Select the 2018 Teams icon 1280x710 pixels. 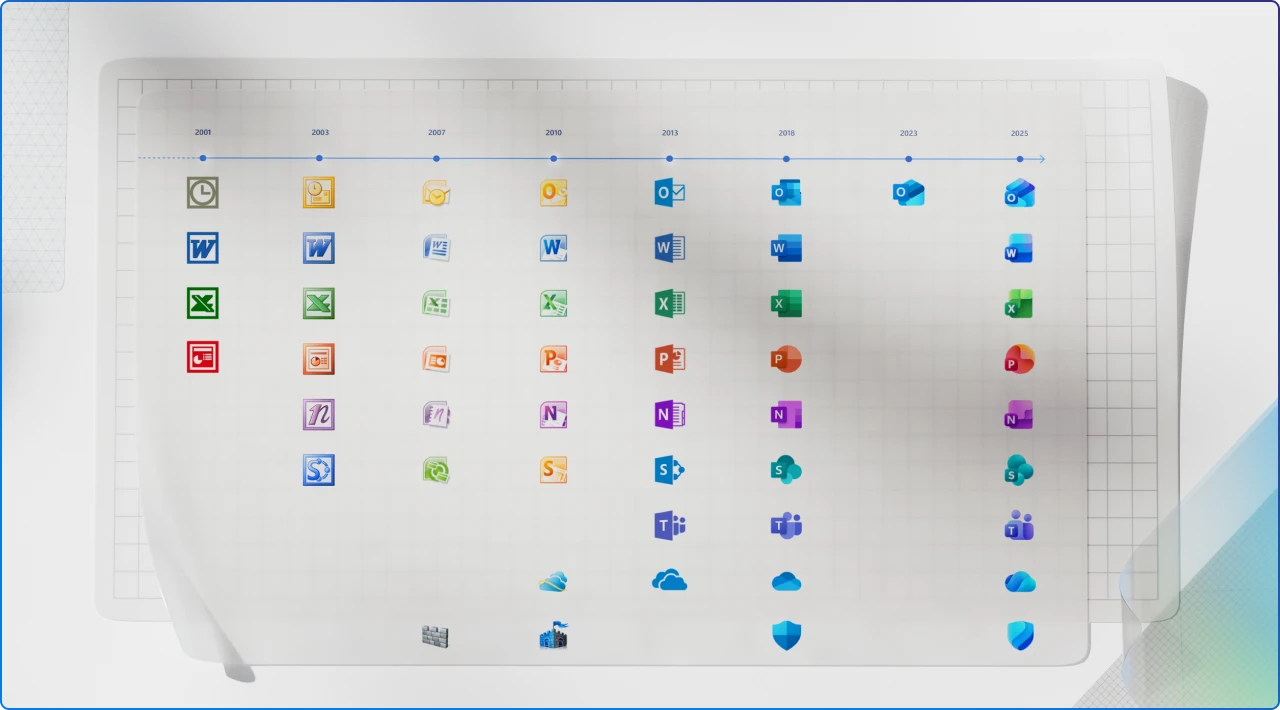click(786, 525)
